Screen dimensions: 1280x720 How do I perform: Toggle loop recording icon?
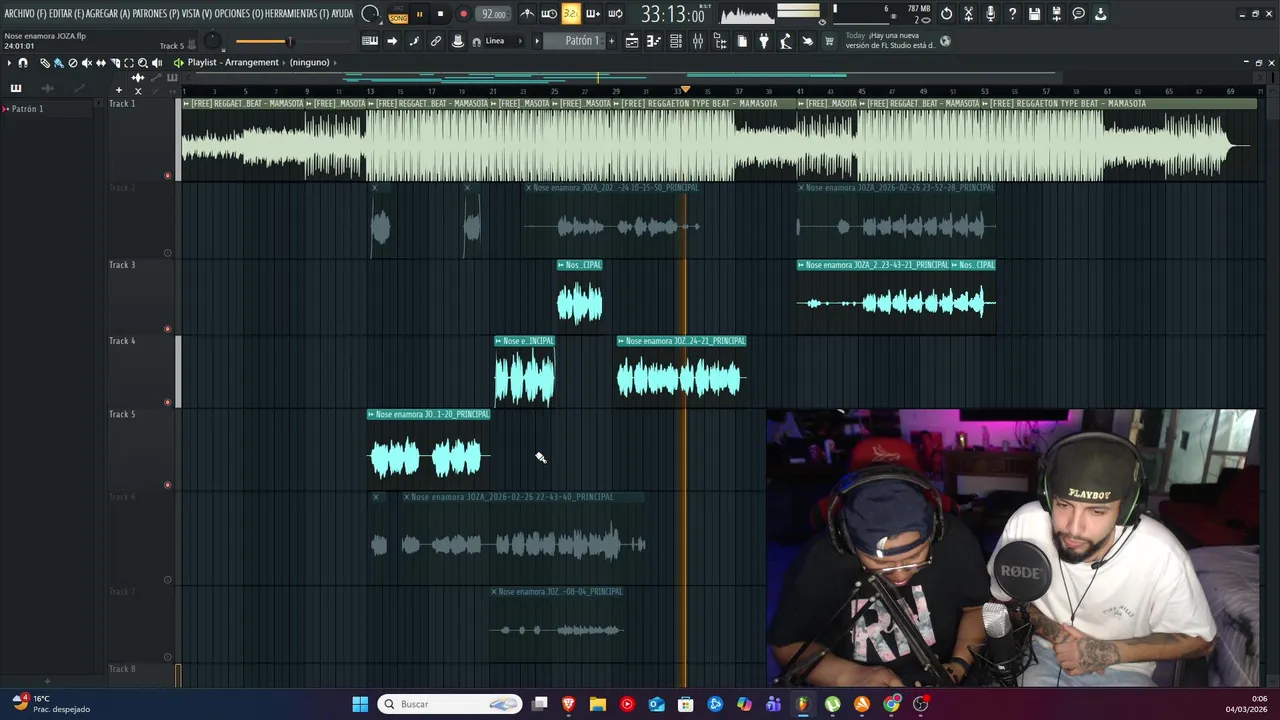pos(616,14)
